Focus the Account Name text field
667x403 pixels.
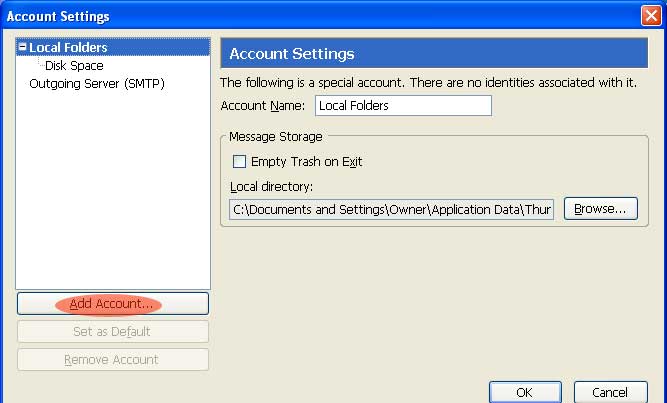(x=403, y=105)
